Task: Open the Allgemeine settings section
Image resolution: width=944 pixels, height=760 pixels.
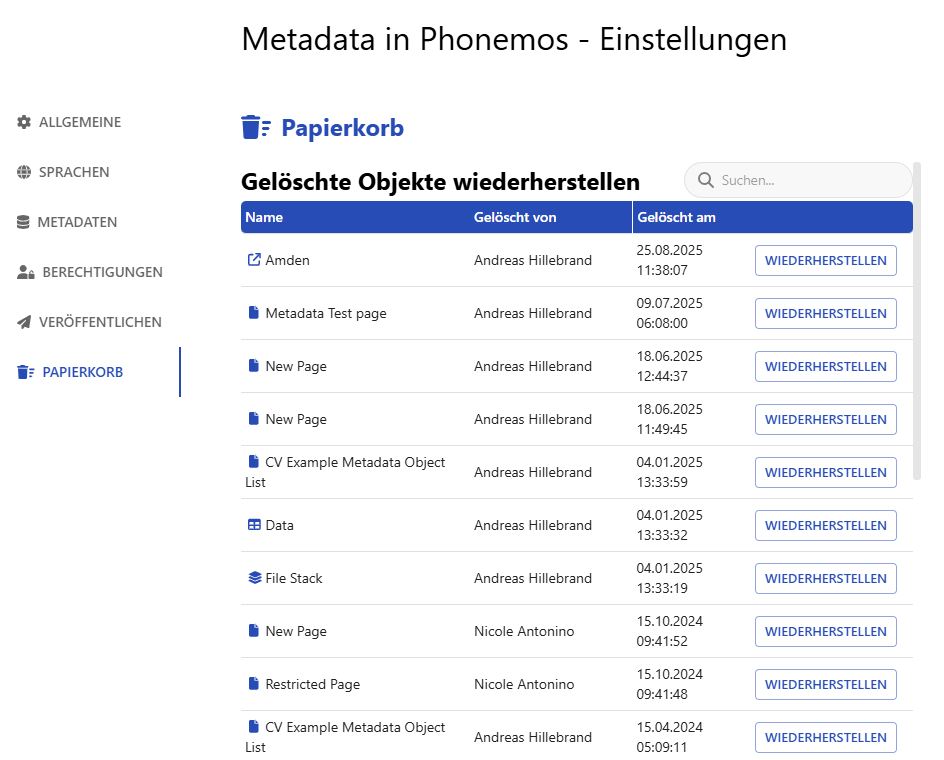Action: tap(80, 122)
